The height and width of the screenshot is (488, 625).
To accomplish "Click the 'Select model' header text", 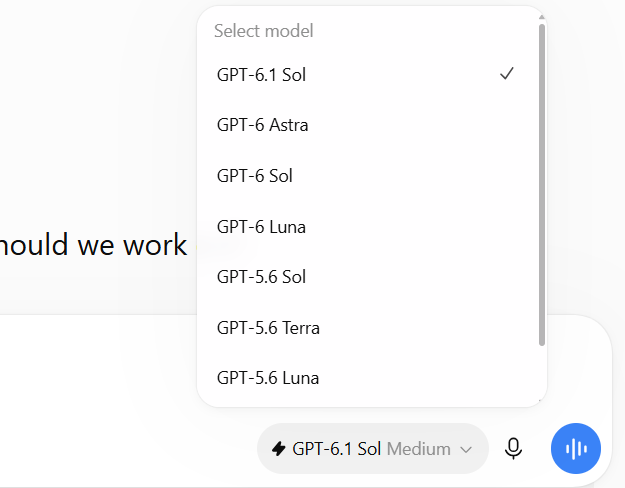I will [263, 31].
